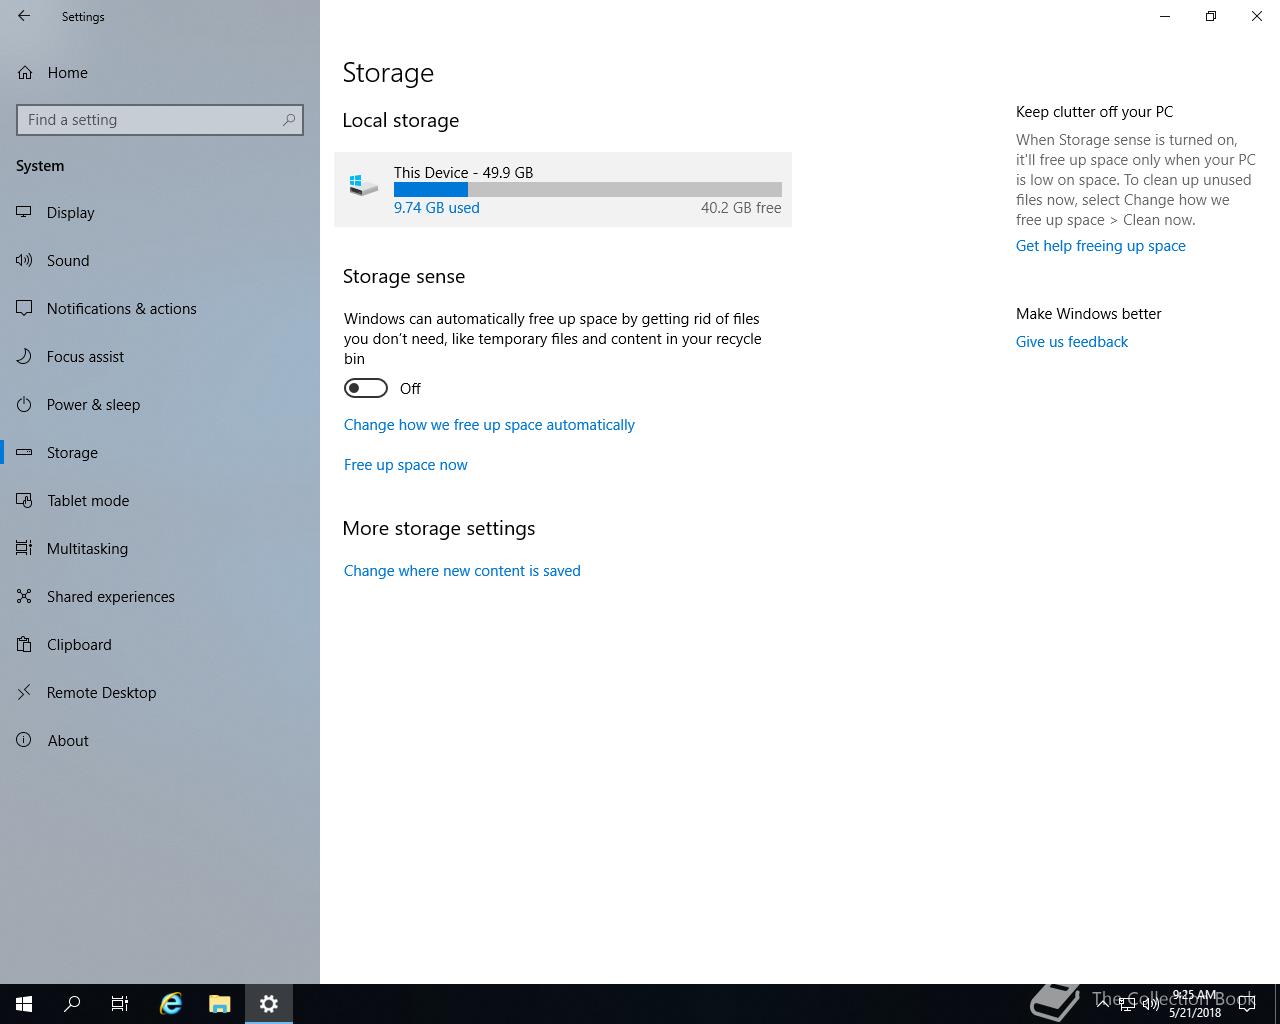Screen dimensions: 1280x1024
Task: Click the This Device usage bar
Action: 588,190
